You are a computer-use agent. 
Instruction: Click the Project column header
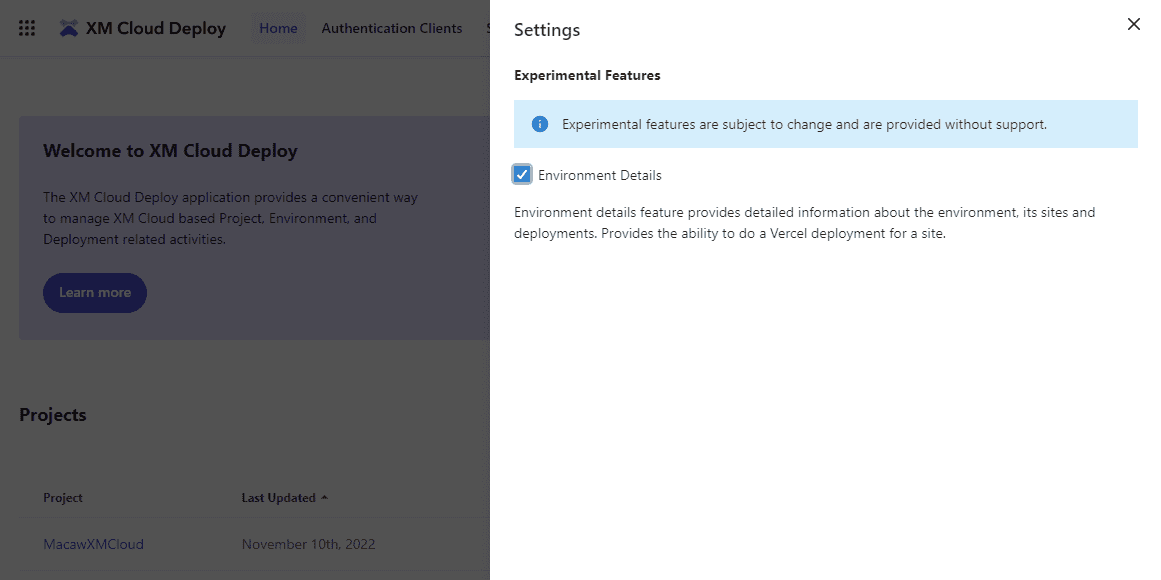pos(63,498)
